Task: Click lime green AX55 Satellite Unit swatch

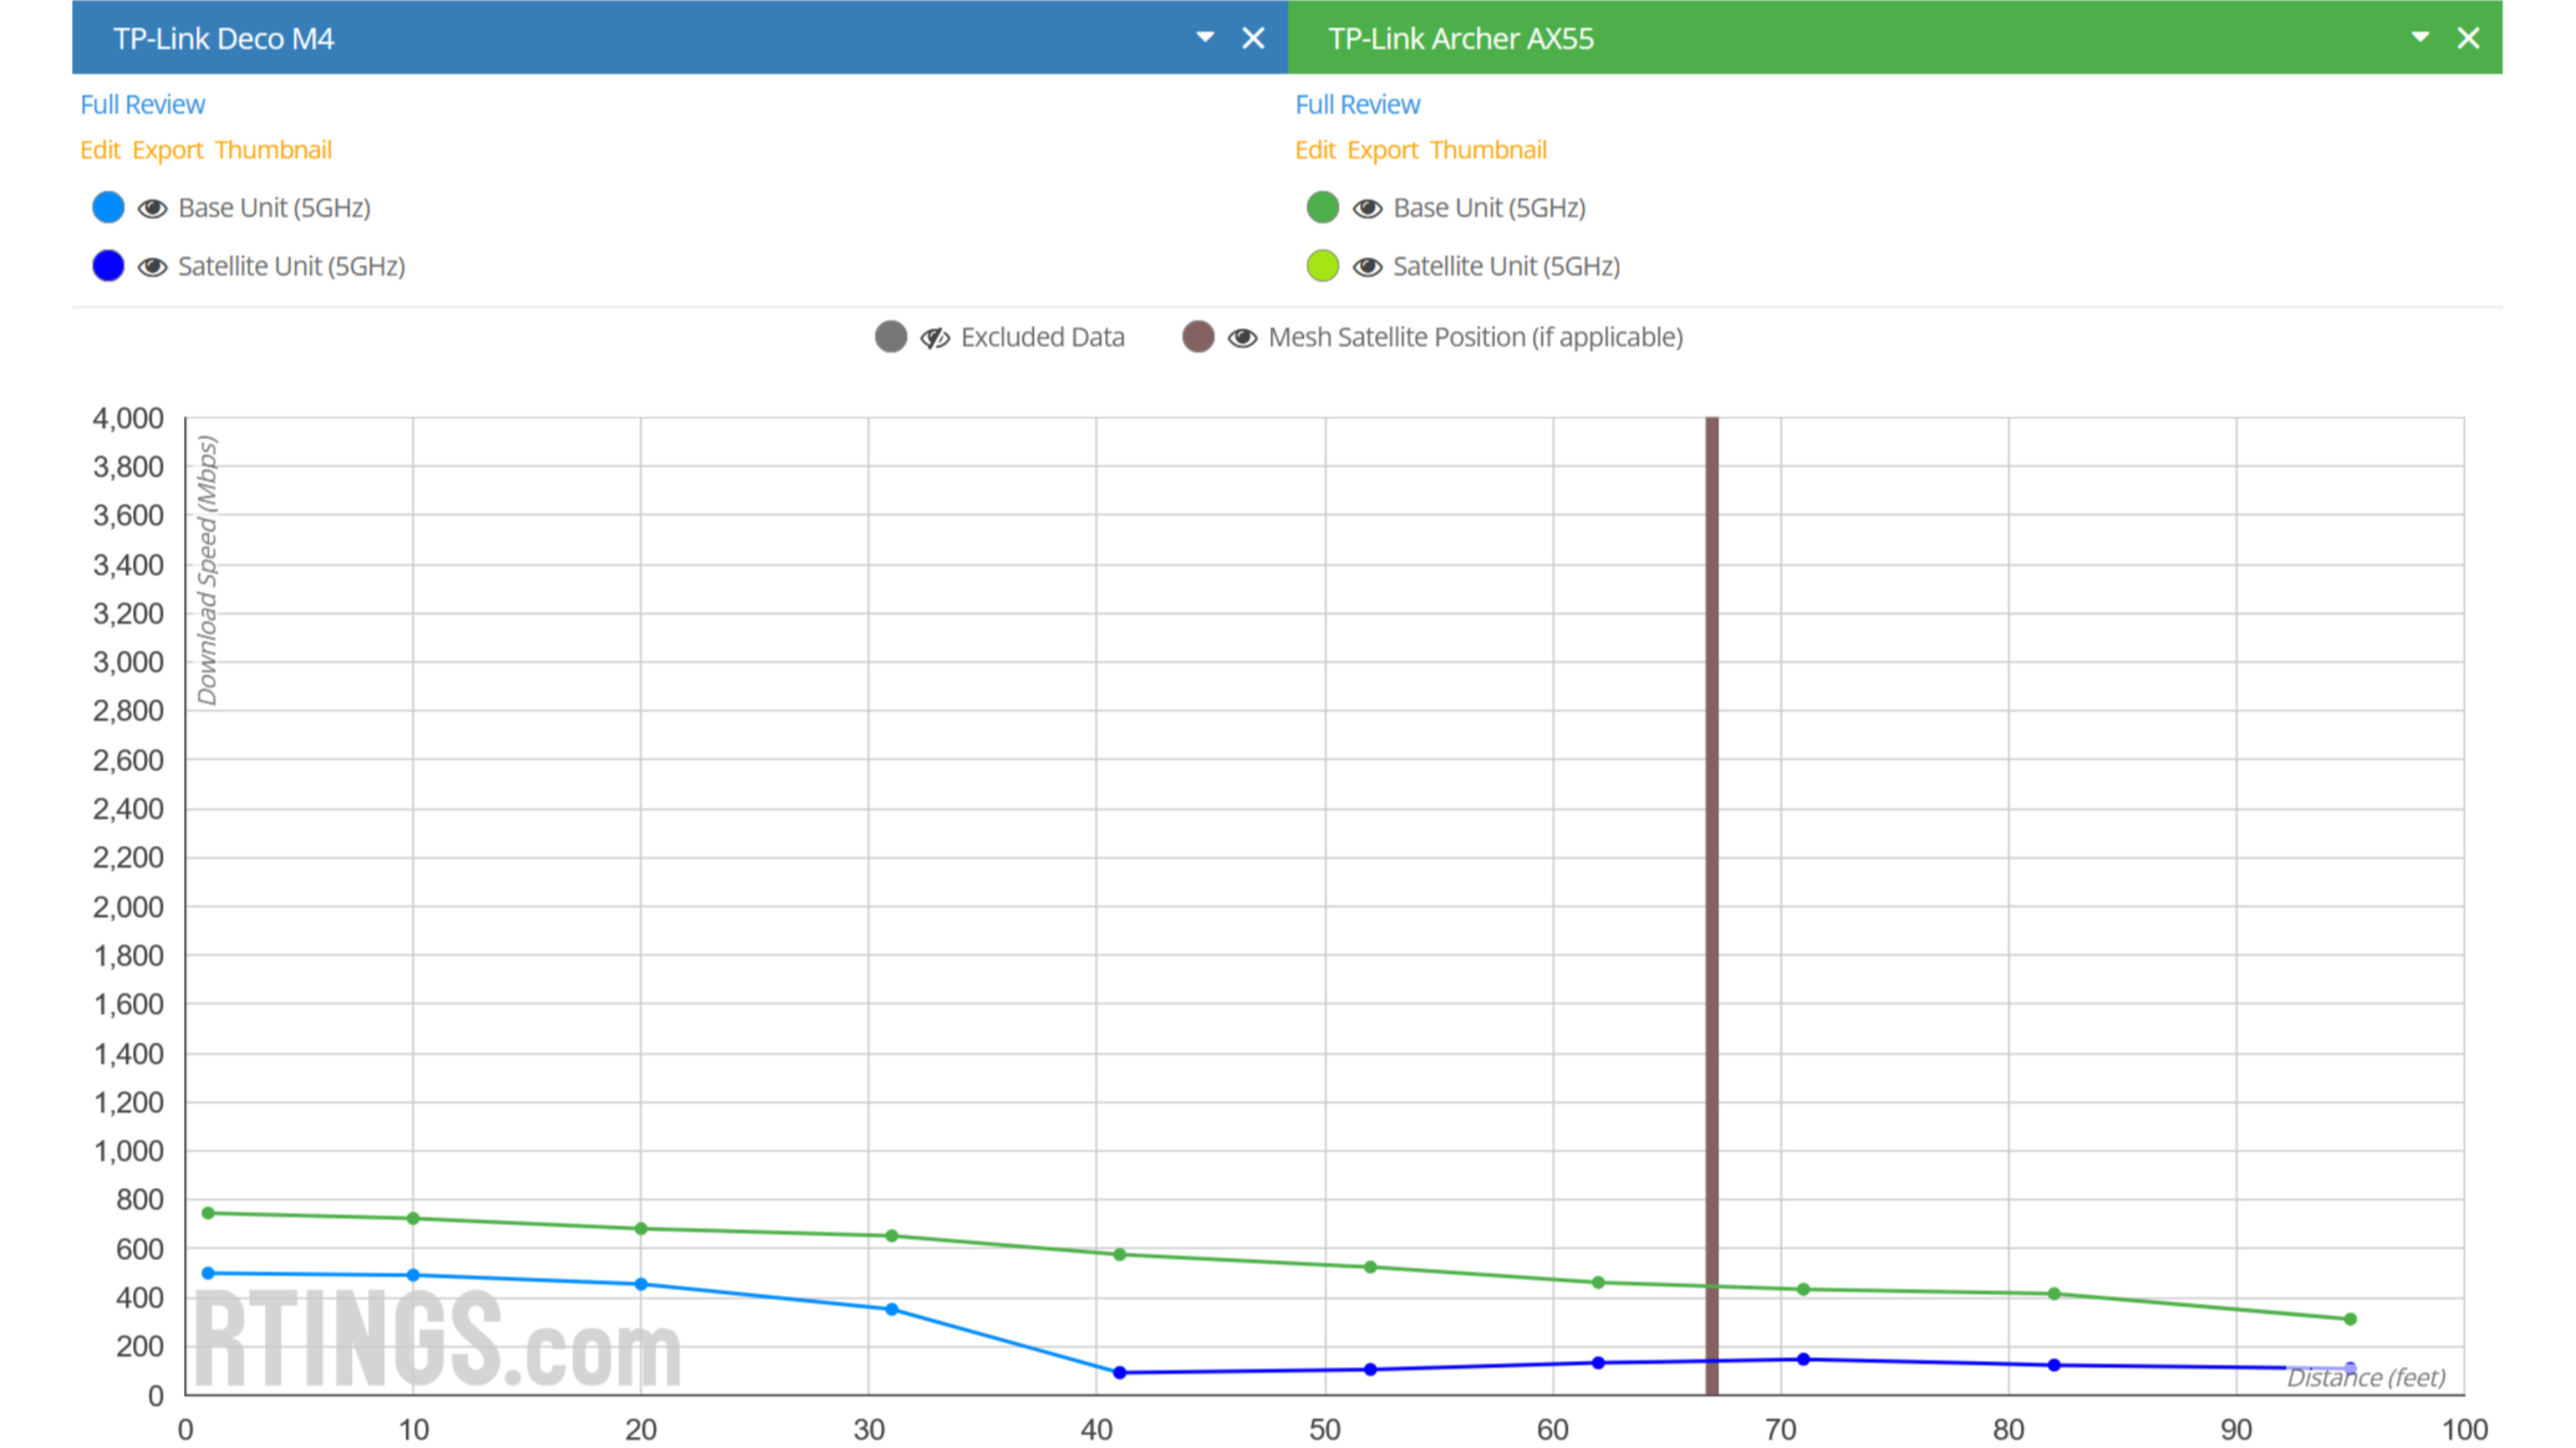Action: (1322, 266)
